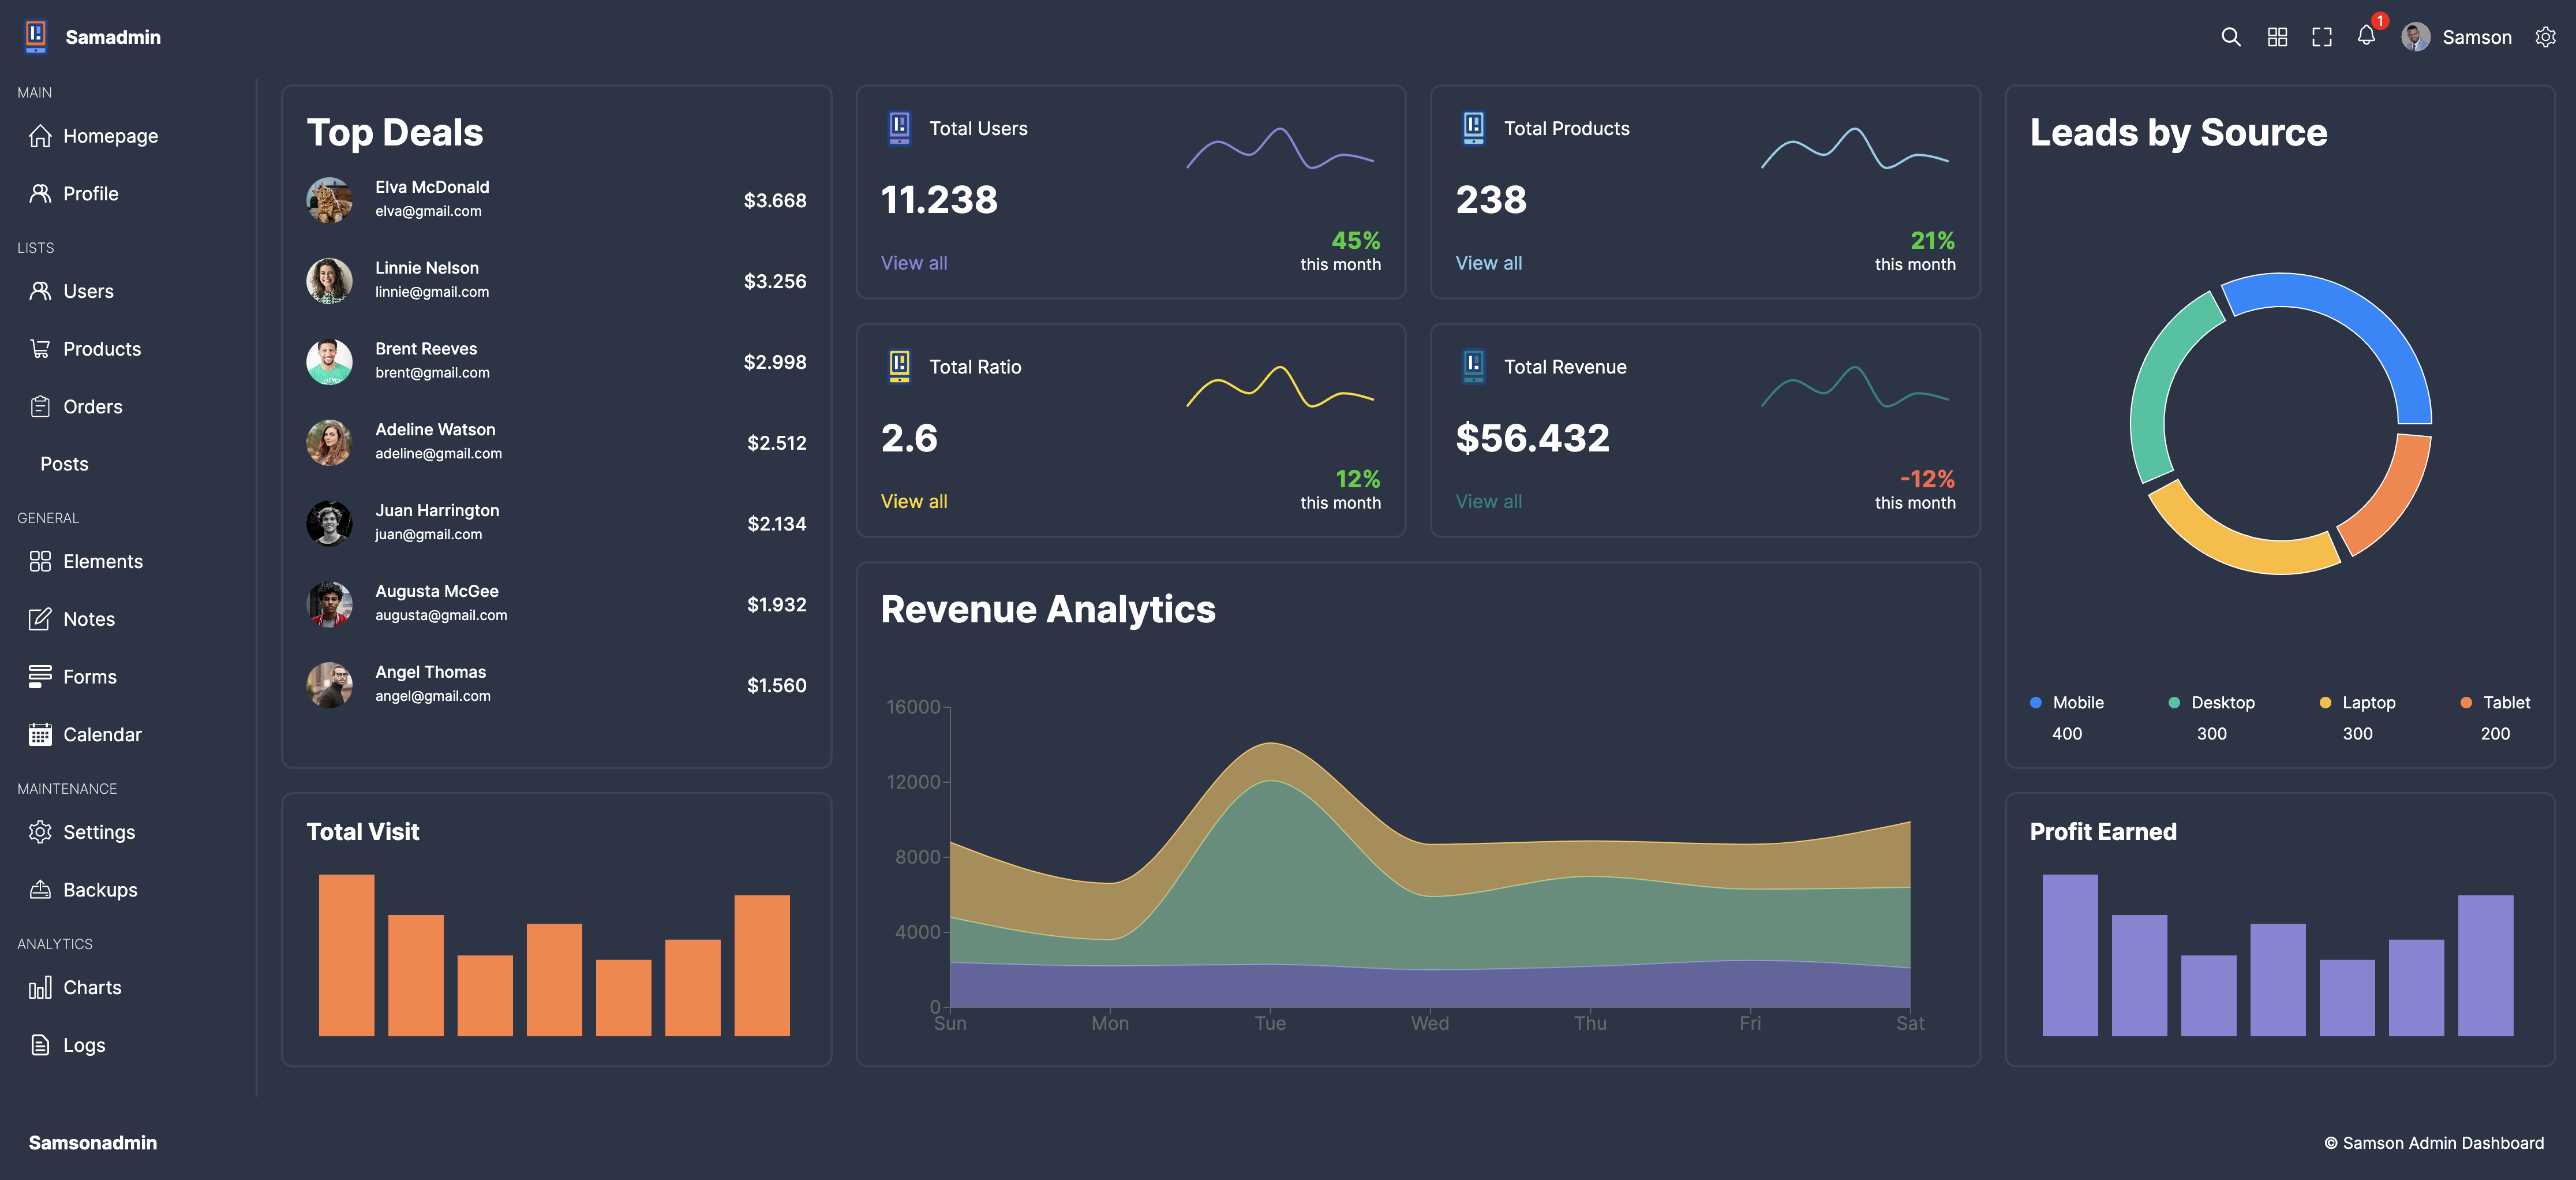This screenshot has height=1180, width=2576.
Task: Click the top-right settings gear icon
Action: pyautogui.click(x=2545, y=37)
